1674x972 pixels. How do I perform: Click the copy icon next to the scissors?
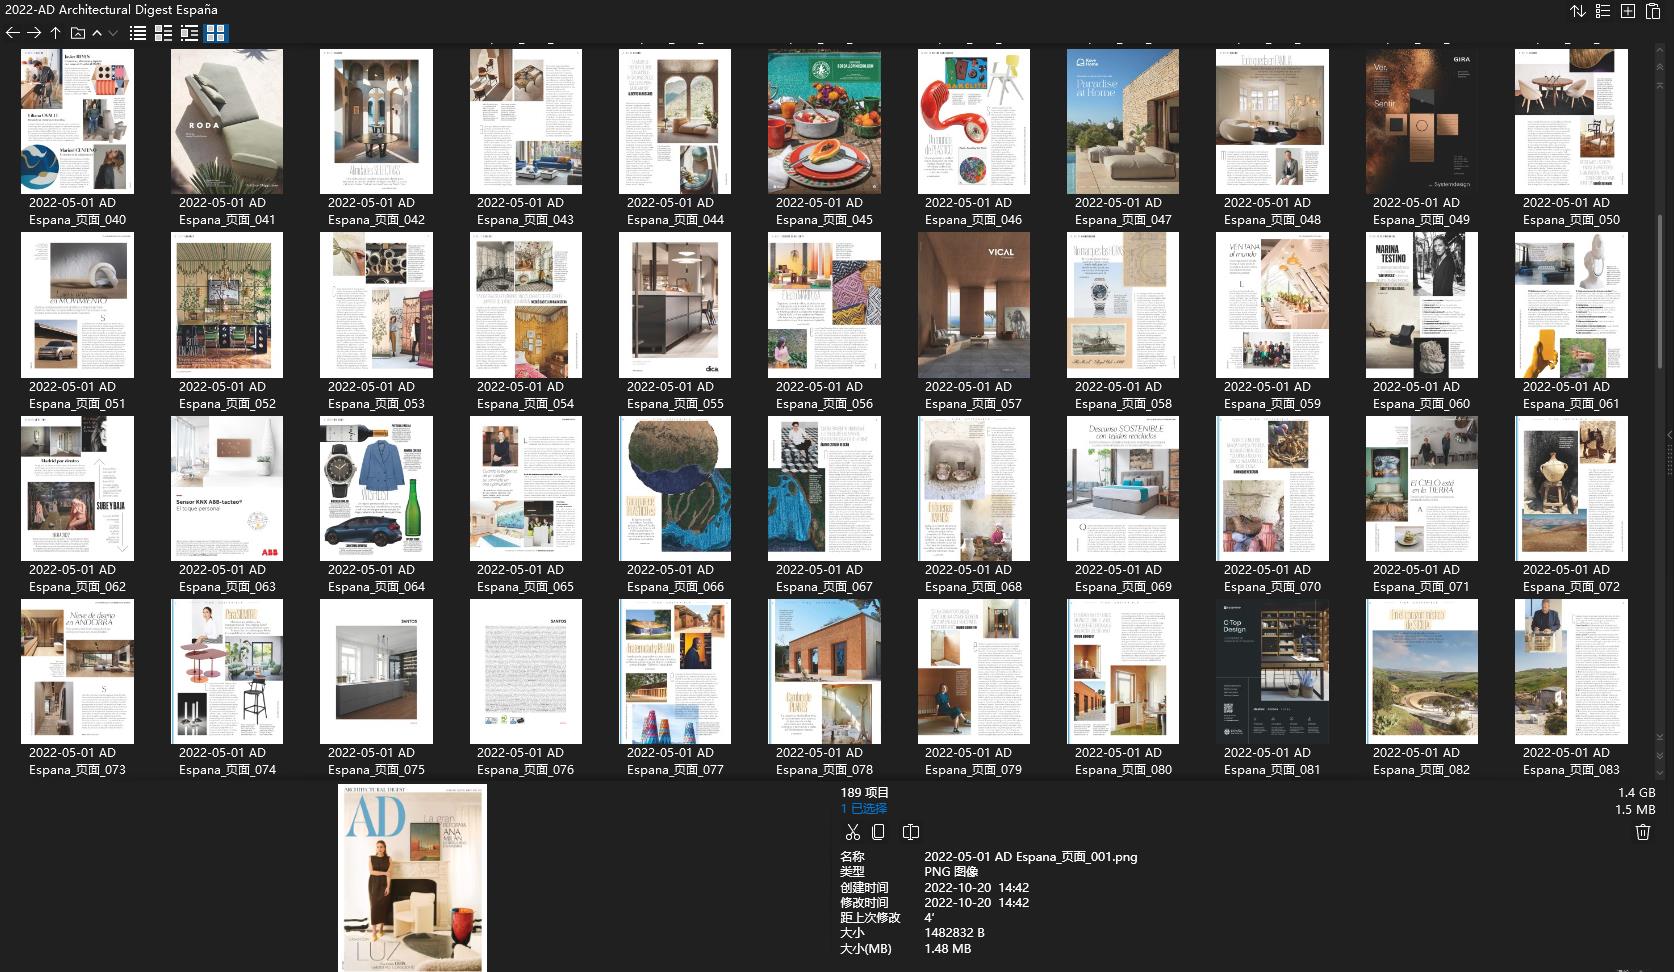pos(878,831)
